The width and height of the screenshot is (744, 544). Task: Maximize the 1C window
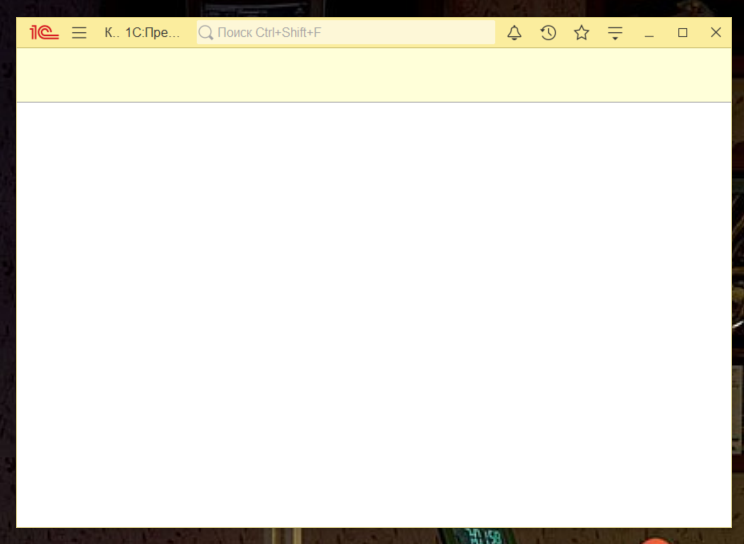pos(683,33)
